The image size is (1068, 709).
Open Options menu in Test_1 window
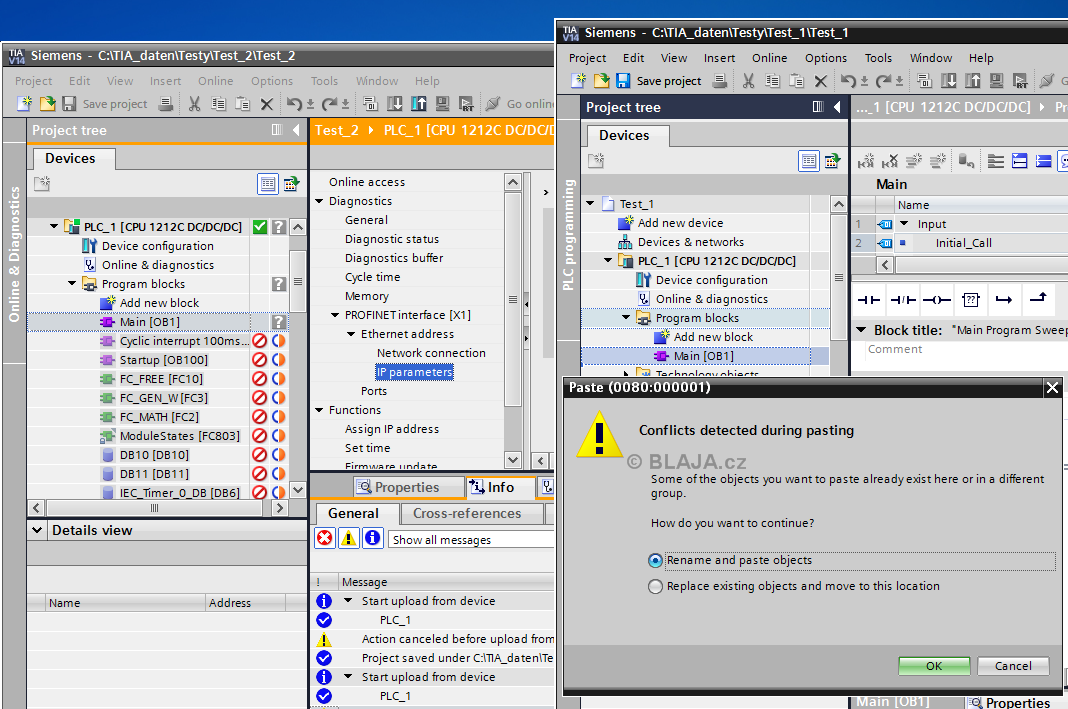[x=826, y=58]
